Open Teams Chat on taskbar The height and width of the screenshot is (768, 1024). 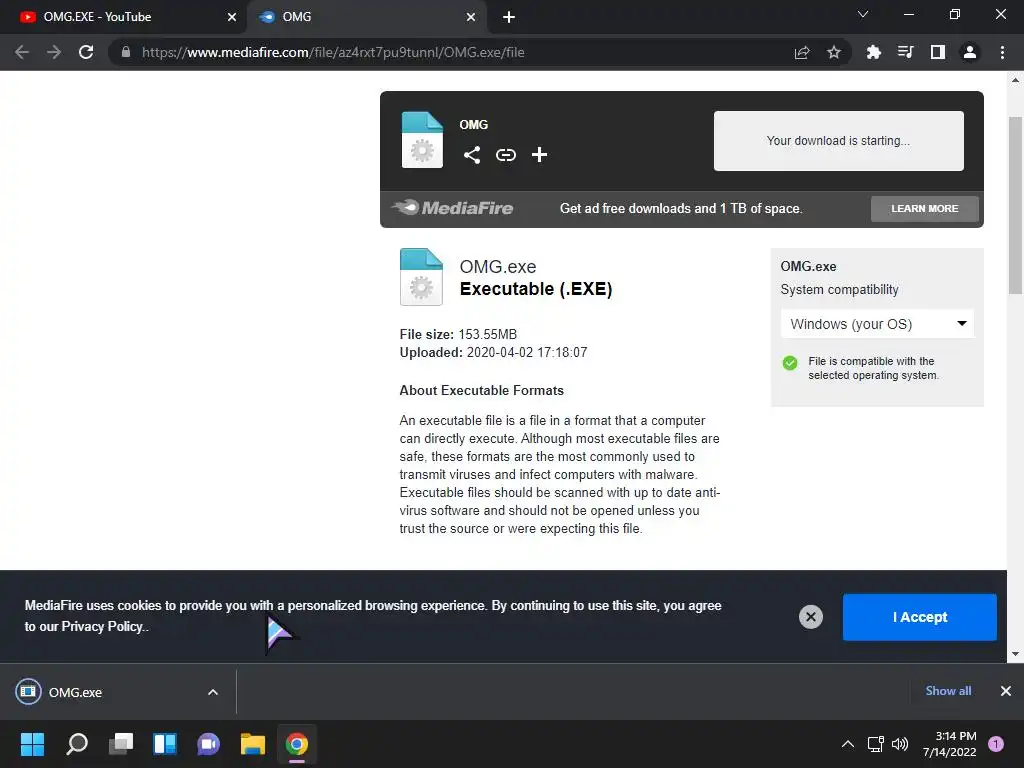[208, 744]
